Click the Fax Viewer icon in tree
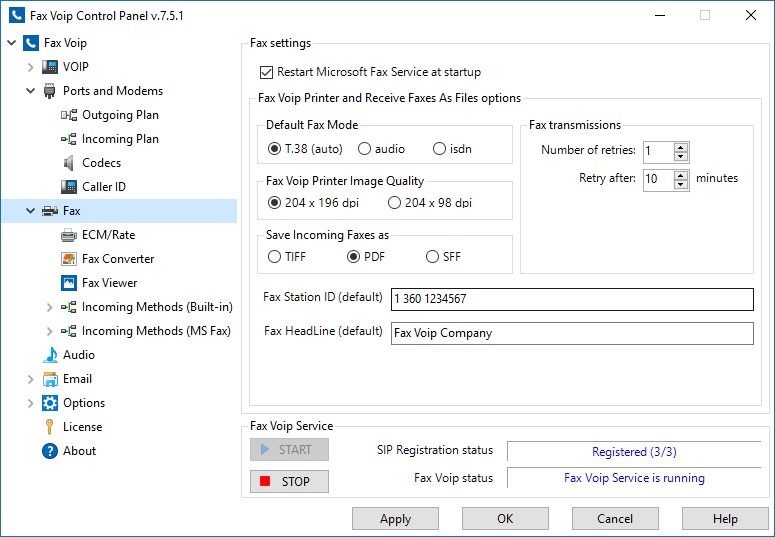Viewport: 775px width, 537px height. tap(69, 283)
